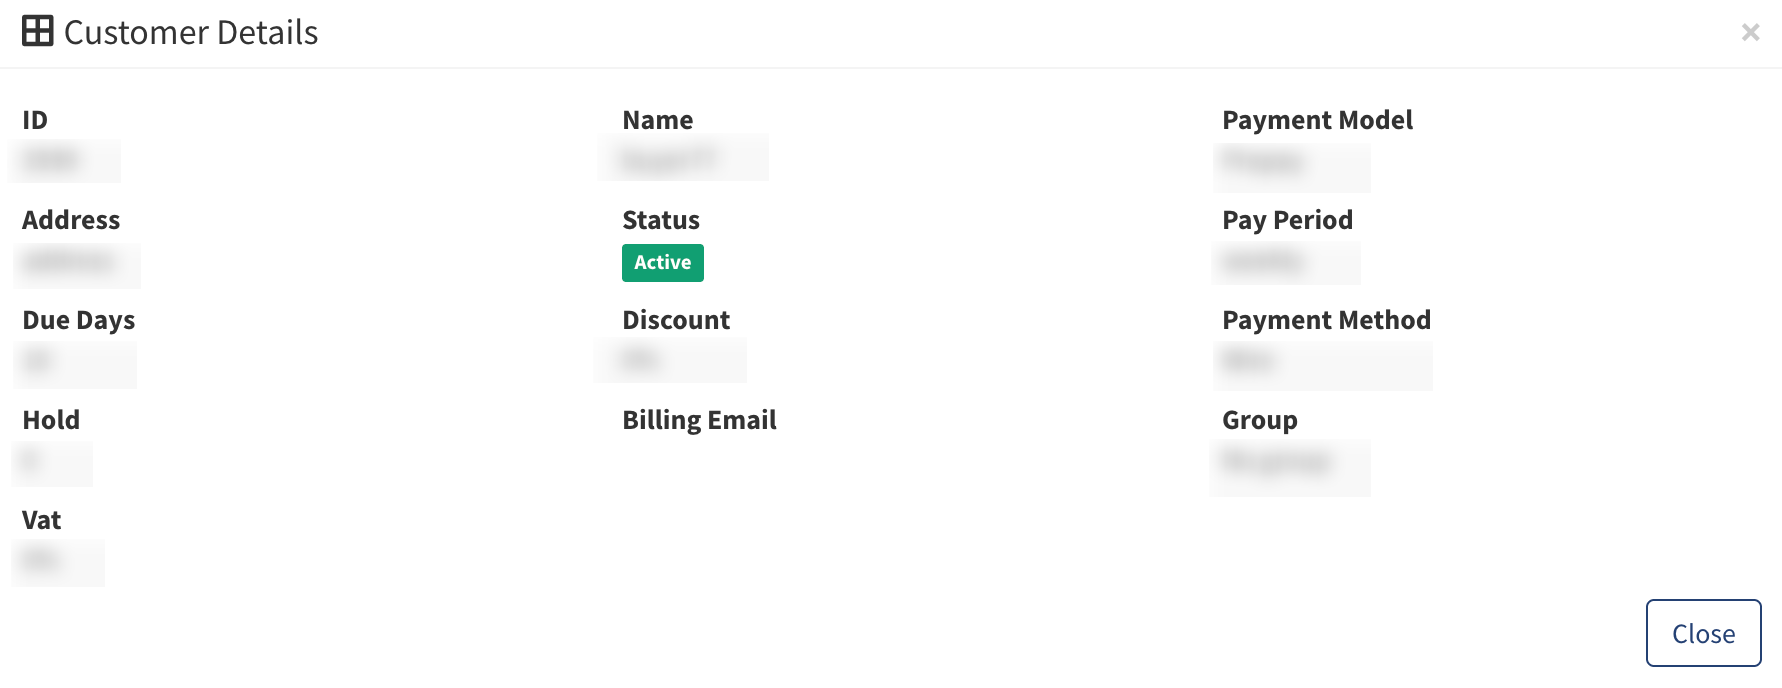The height and width of the screenshot is (688, 1782).
Task: Click the Discount field label
Action: coord(676,320)
